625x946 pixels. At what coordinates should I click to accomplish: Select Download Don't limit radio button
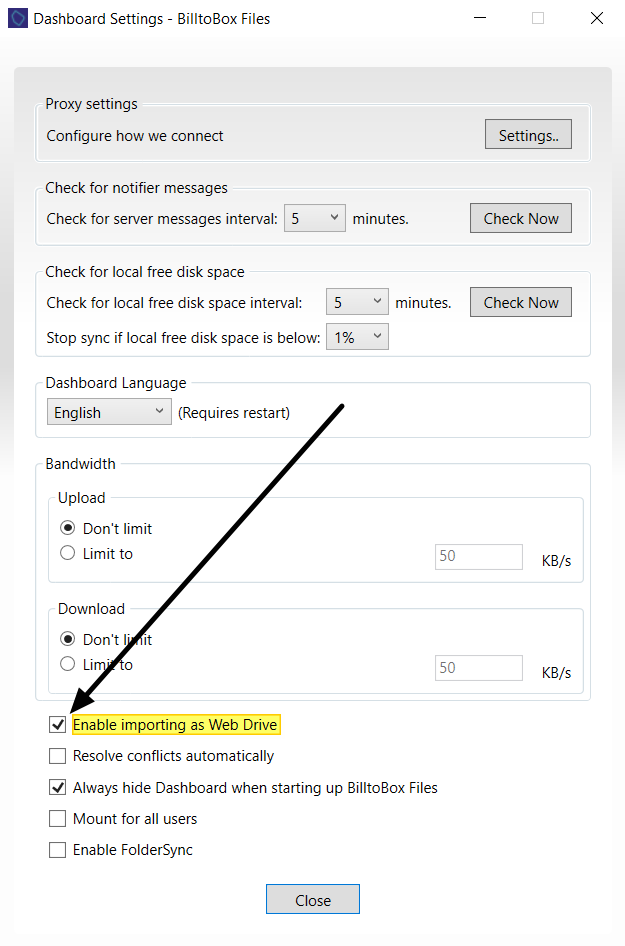(x=68, y=639)
